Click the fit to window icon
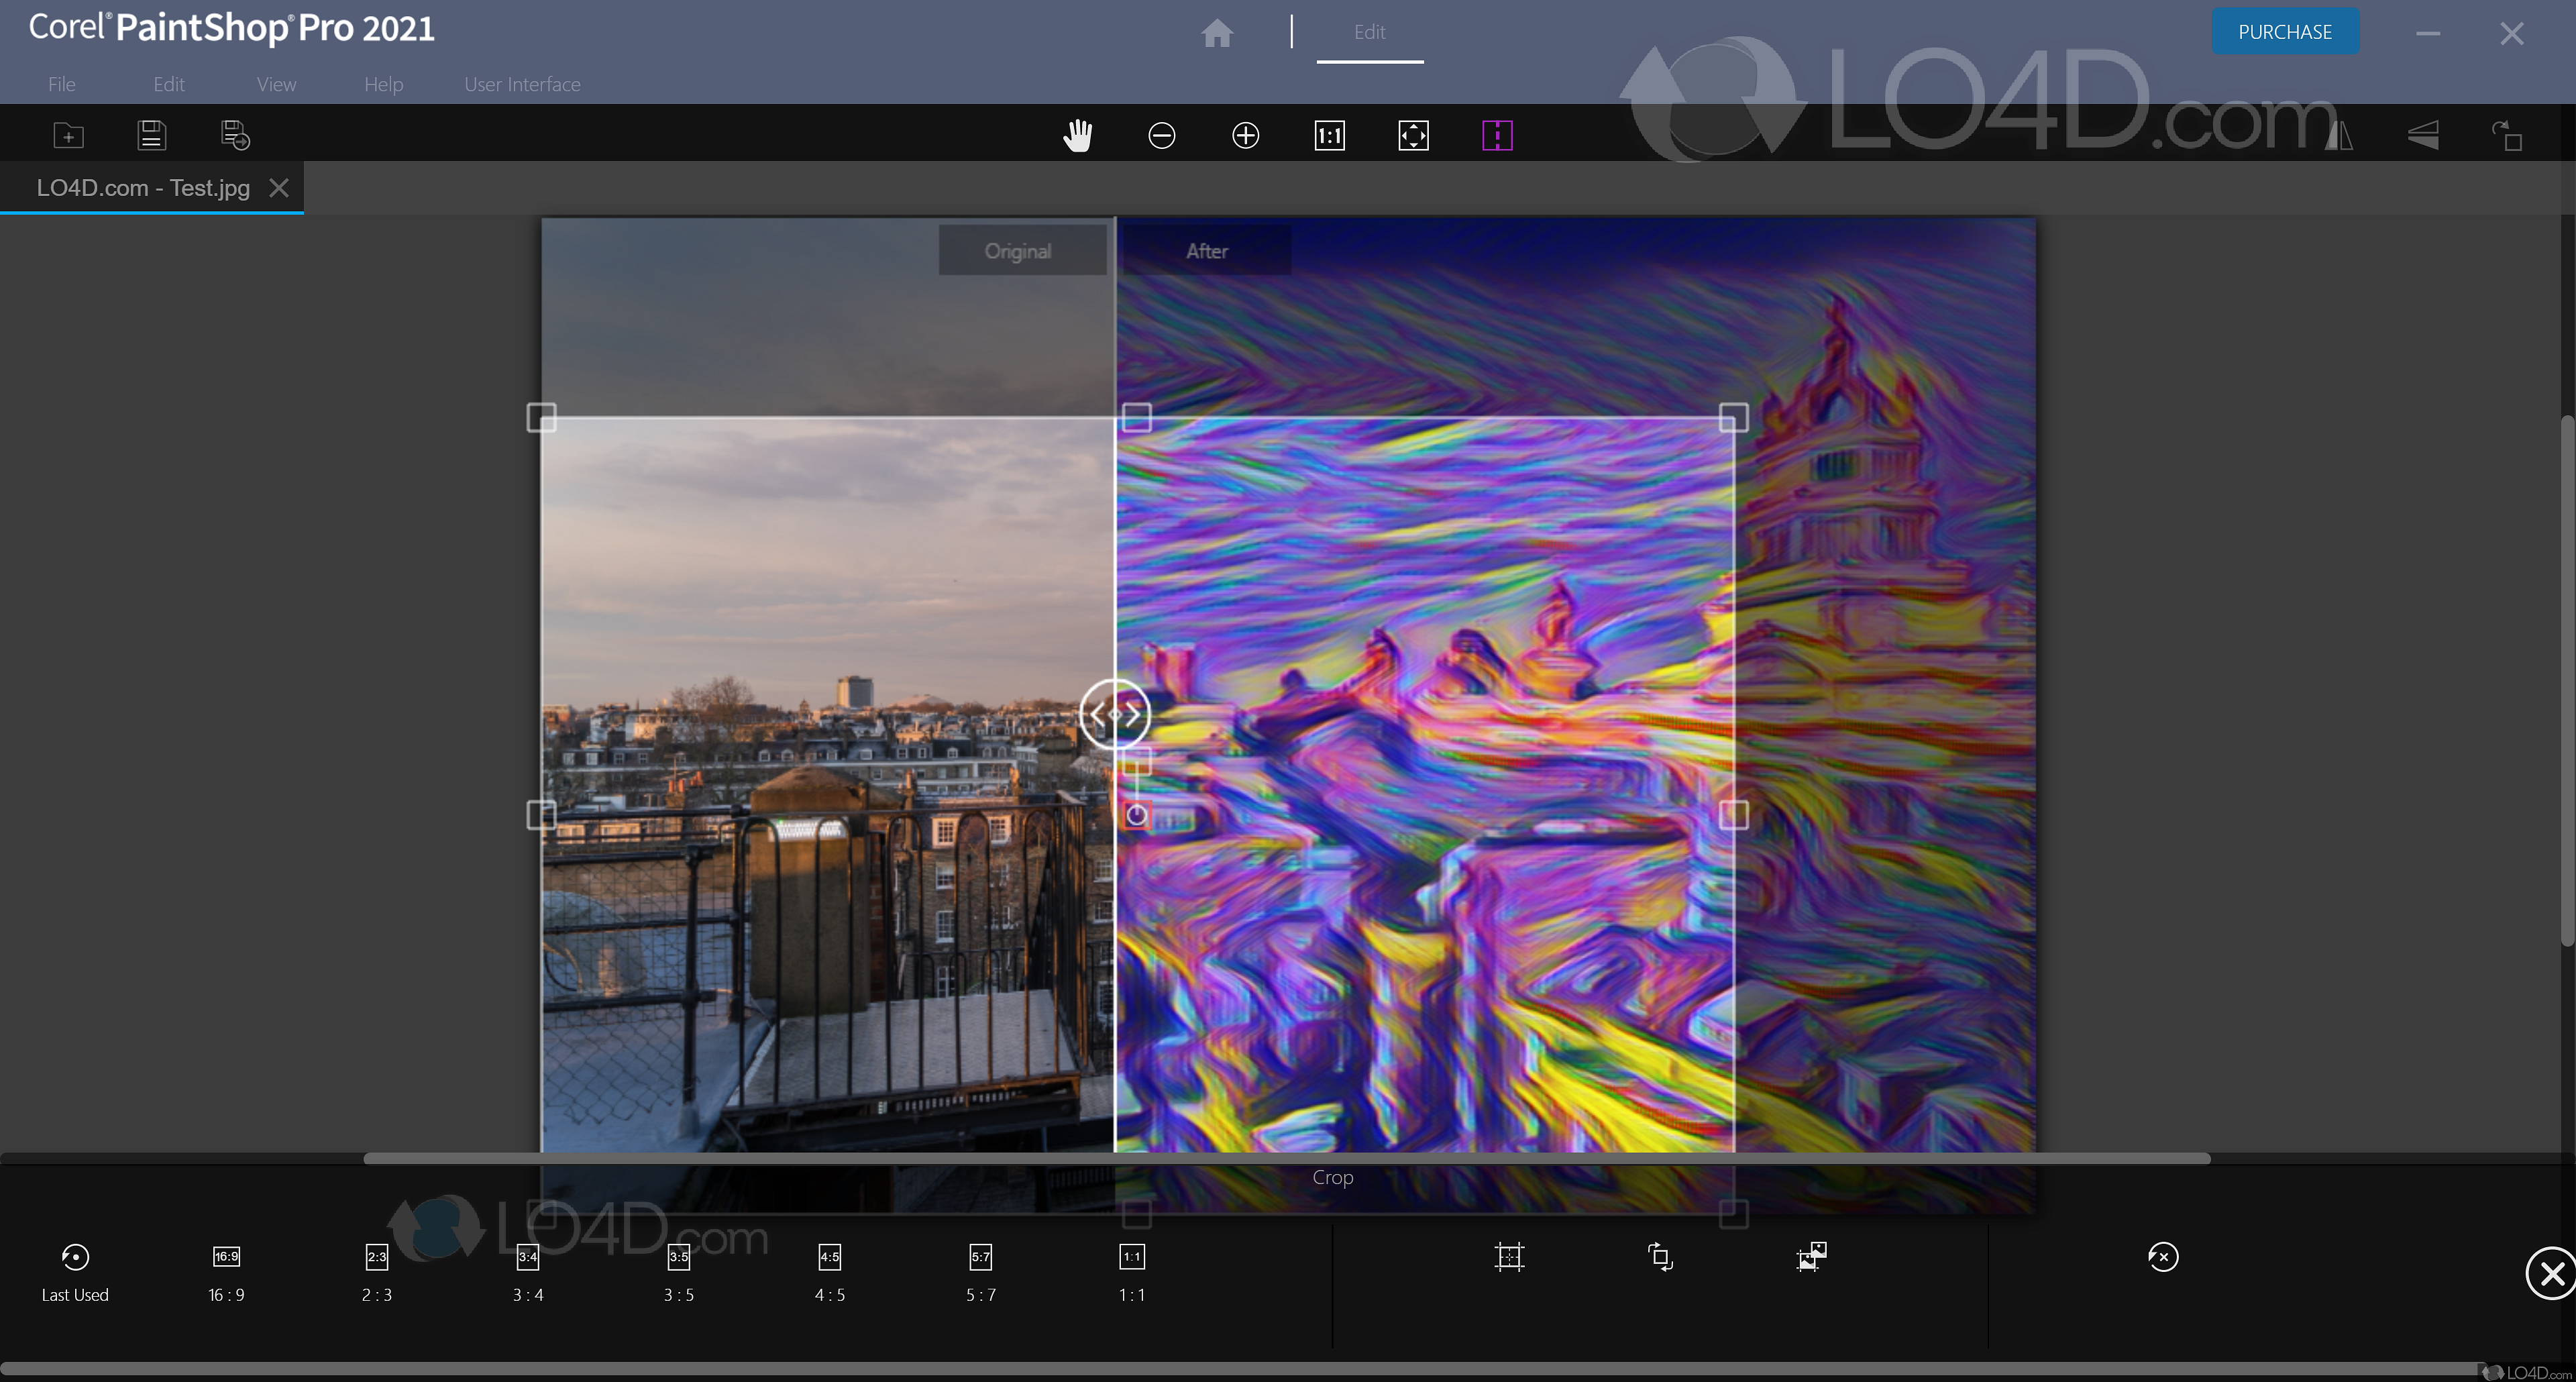 1413,135
